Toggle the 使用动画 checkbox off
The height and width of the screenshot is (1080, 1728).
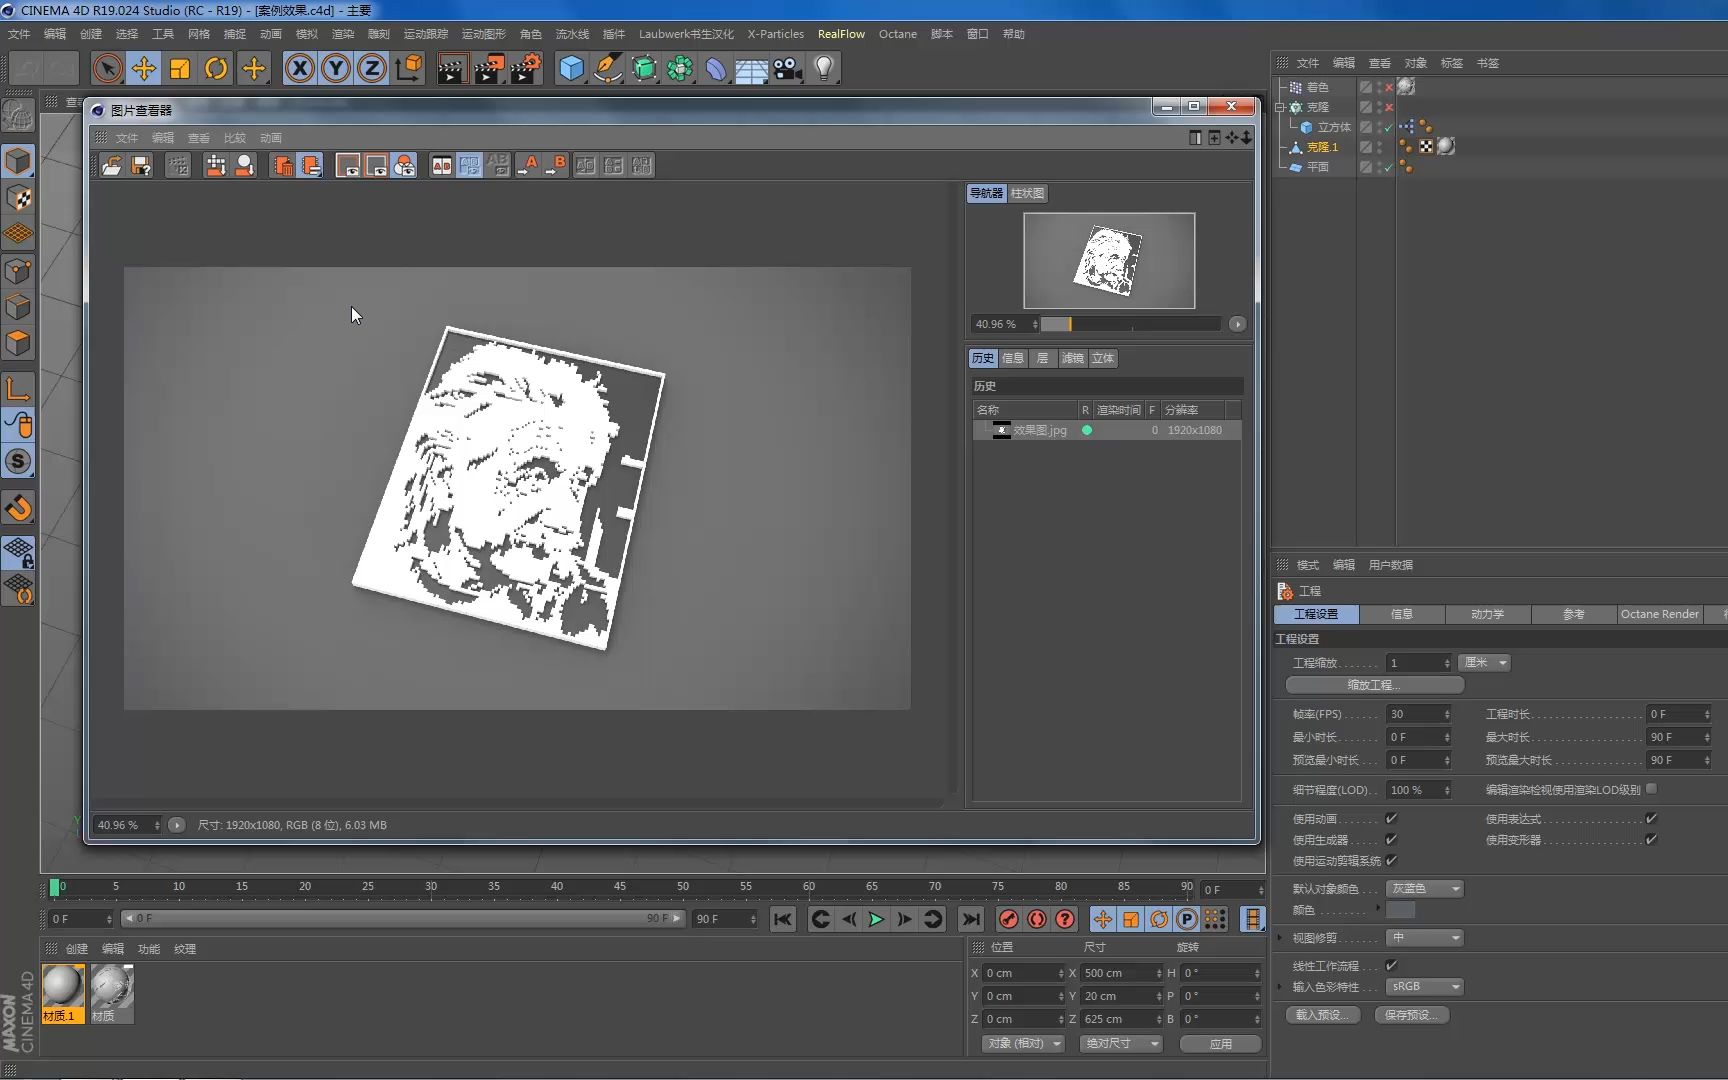(1391, 818)
